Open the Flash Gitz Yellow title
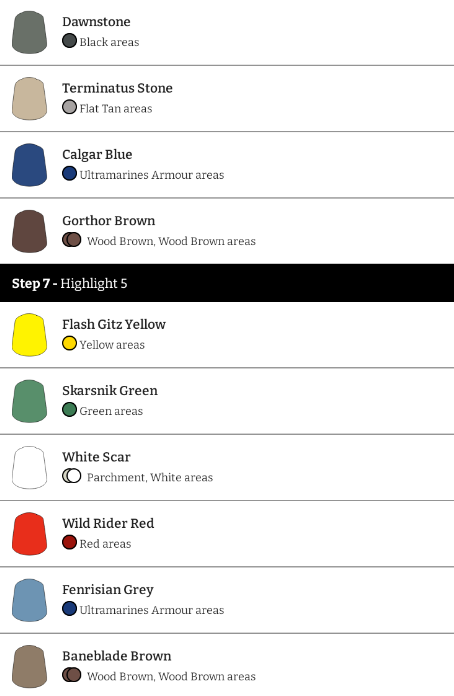454x696 pixels. [114, 324]
